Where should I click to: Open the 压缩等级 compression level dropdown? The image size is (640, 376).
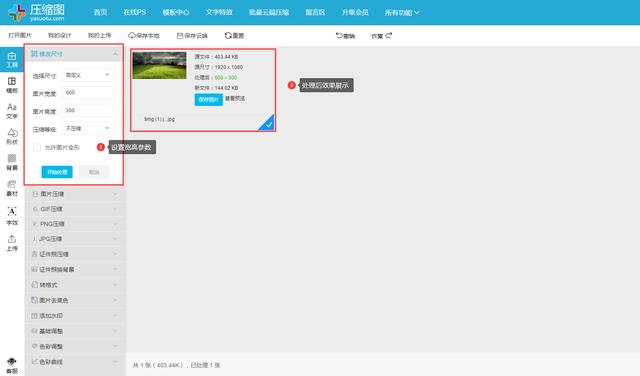point(87,129)
